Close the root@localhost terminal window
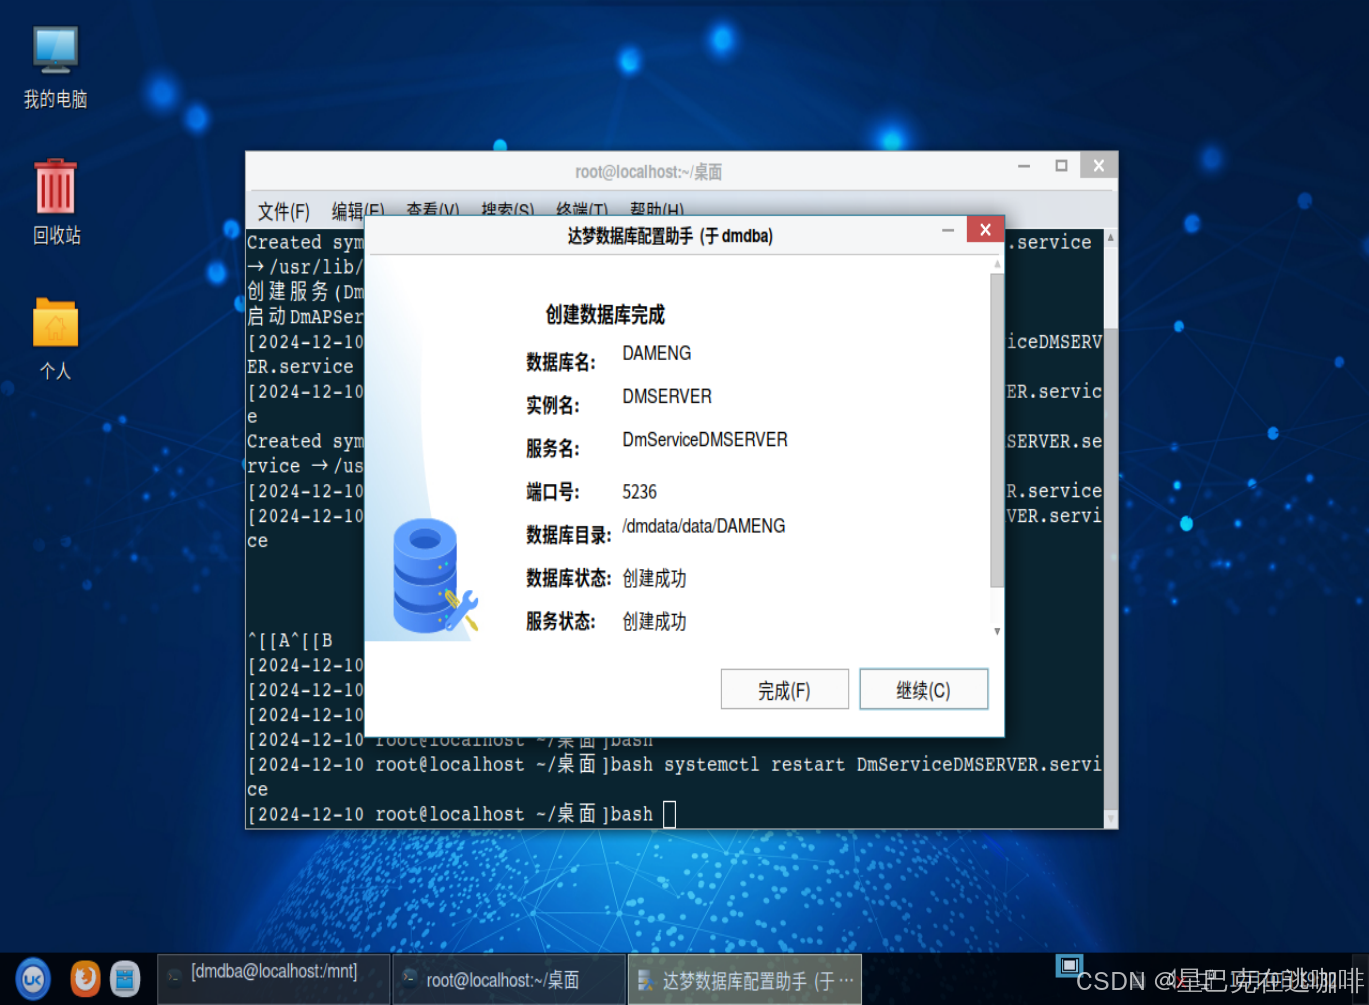The width and height of the screenshot is (1369, 1005). [1099, 166]
